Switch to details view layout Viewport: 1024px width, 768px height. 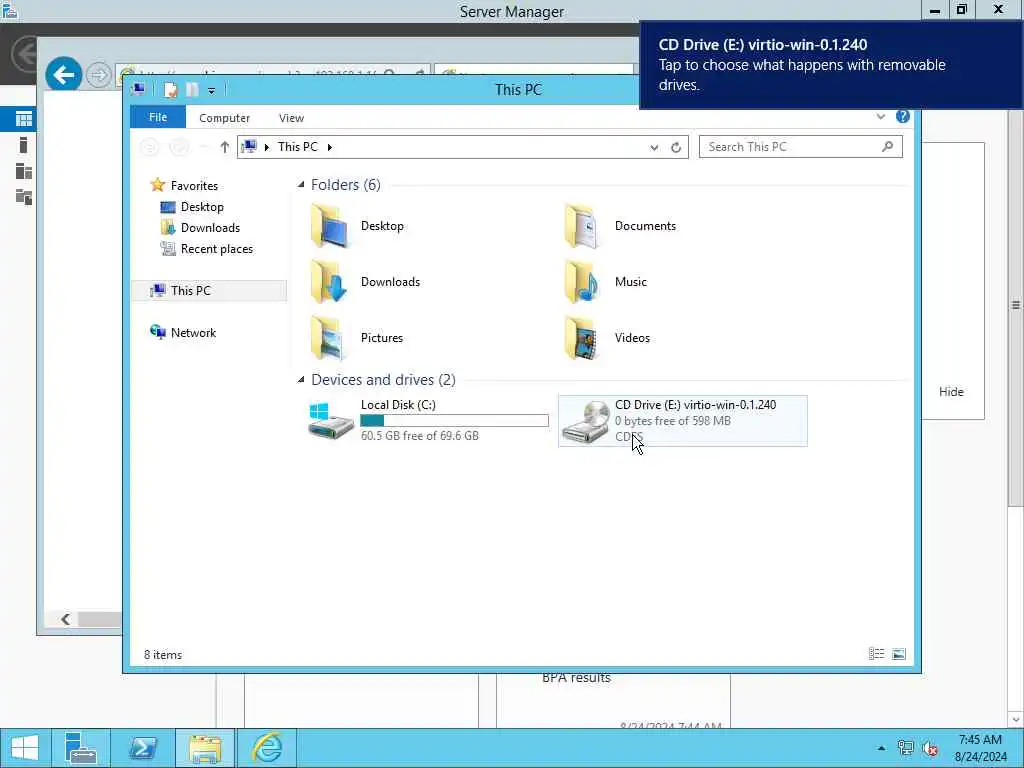(x=876, y=654)
